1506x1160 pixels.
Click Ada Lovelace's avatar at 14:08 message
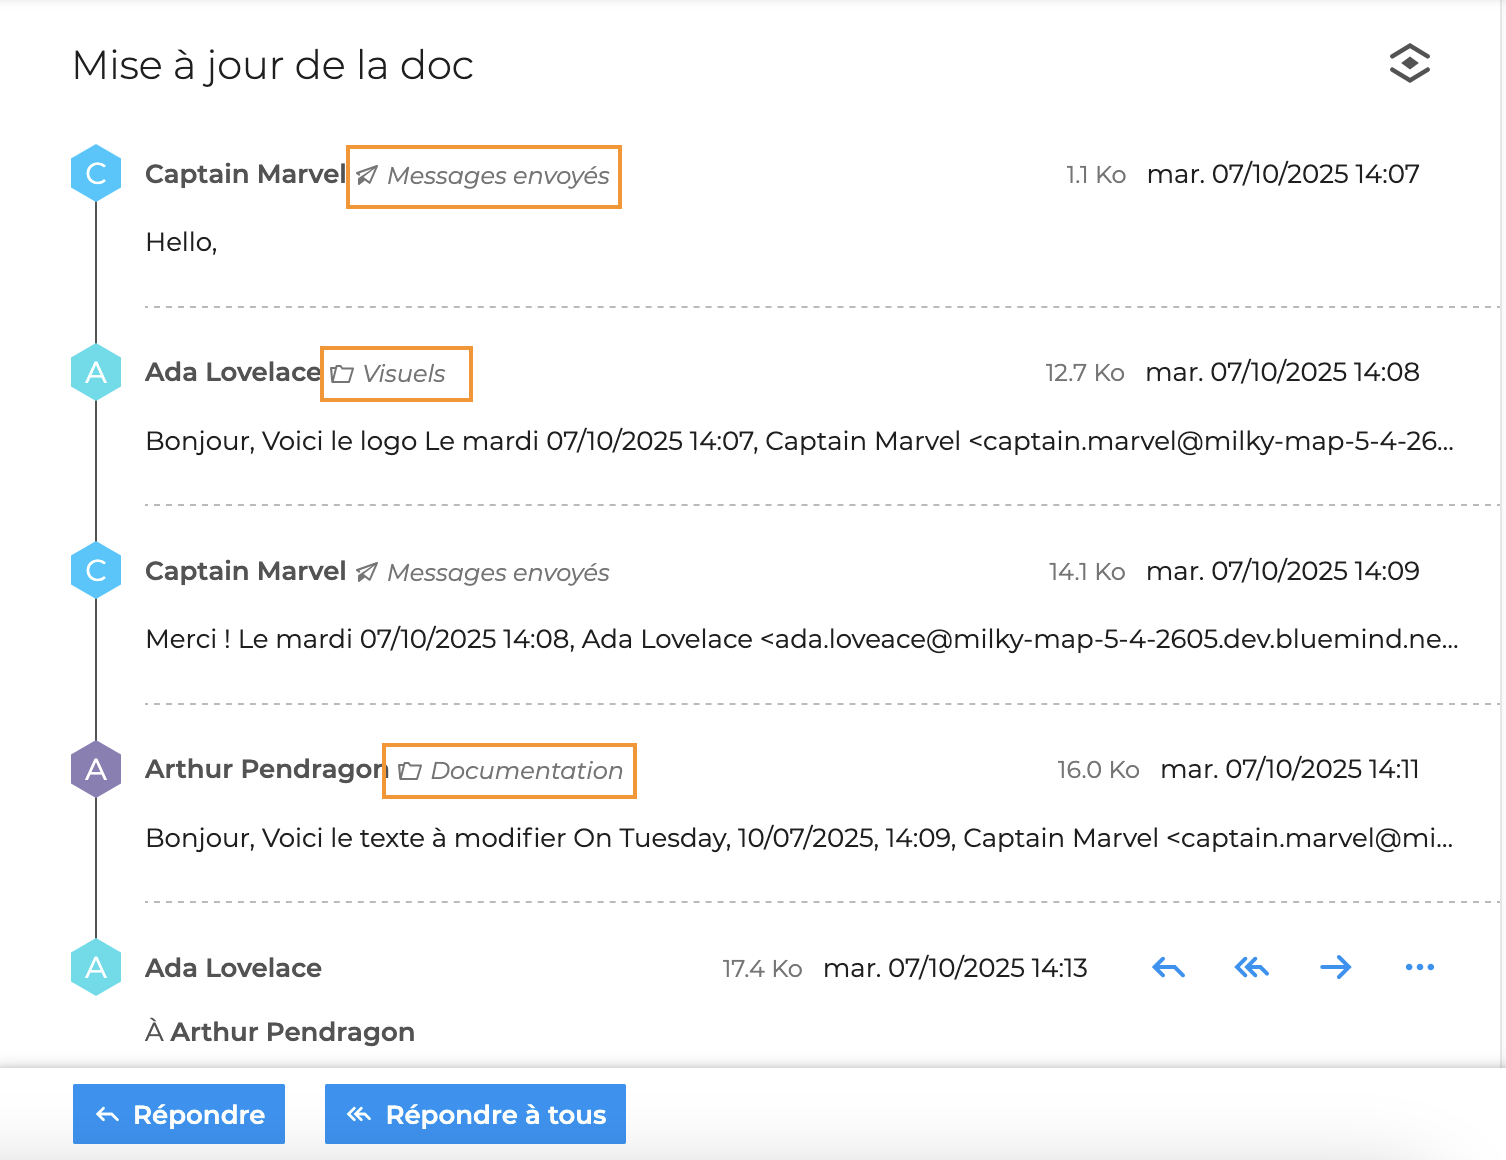click(x=96, y=372)
